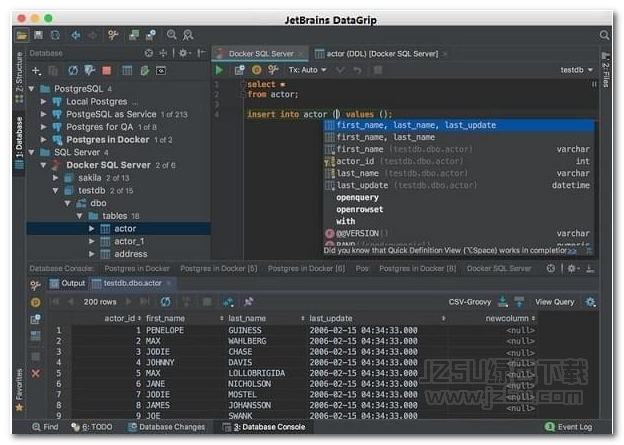624x445 pixels.
Task: Click the Save All icon in main toolbar
Action: [38, 35]
